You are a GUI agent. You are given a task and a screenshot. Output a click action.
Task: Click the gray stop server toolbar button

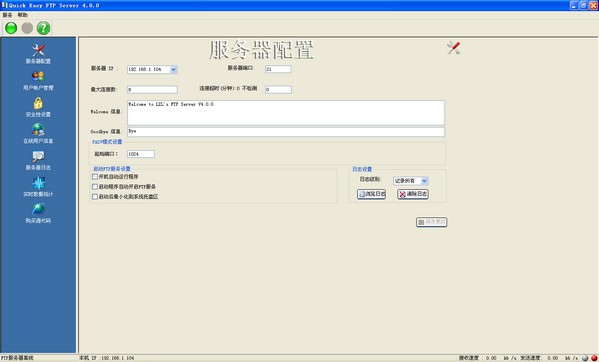[x=27, y=28]
